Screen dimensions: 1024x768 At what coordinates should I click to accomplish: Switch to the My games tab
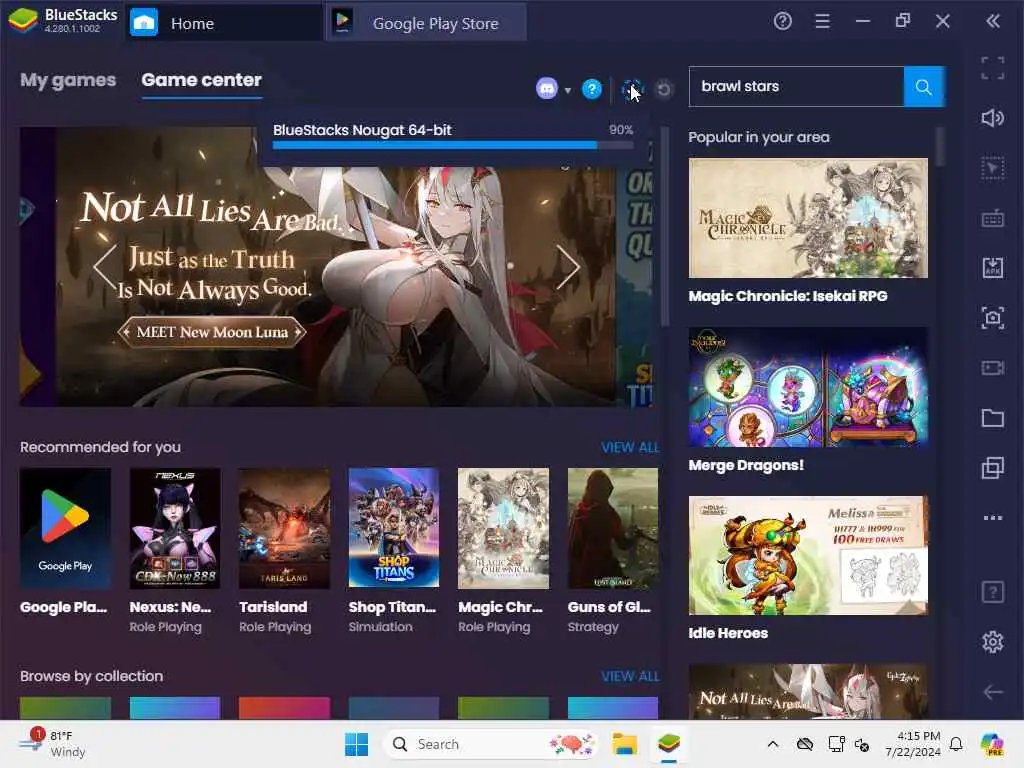coord(68,80)
